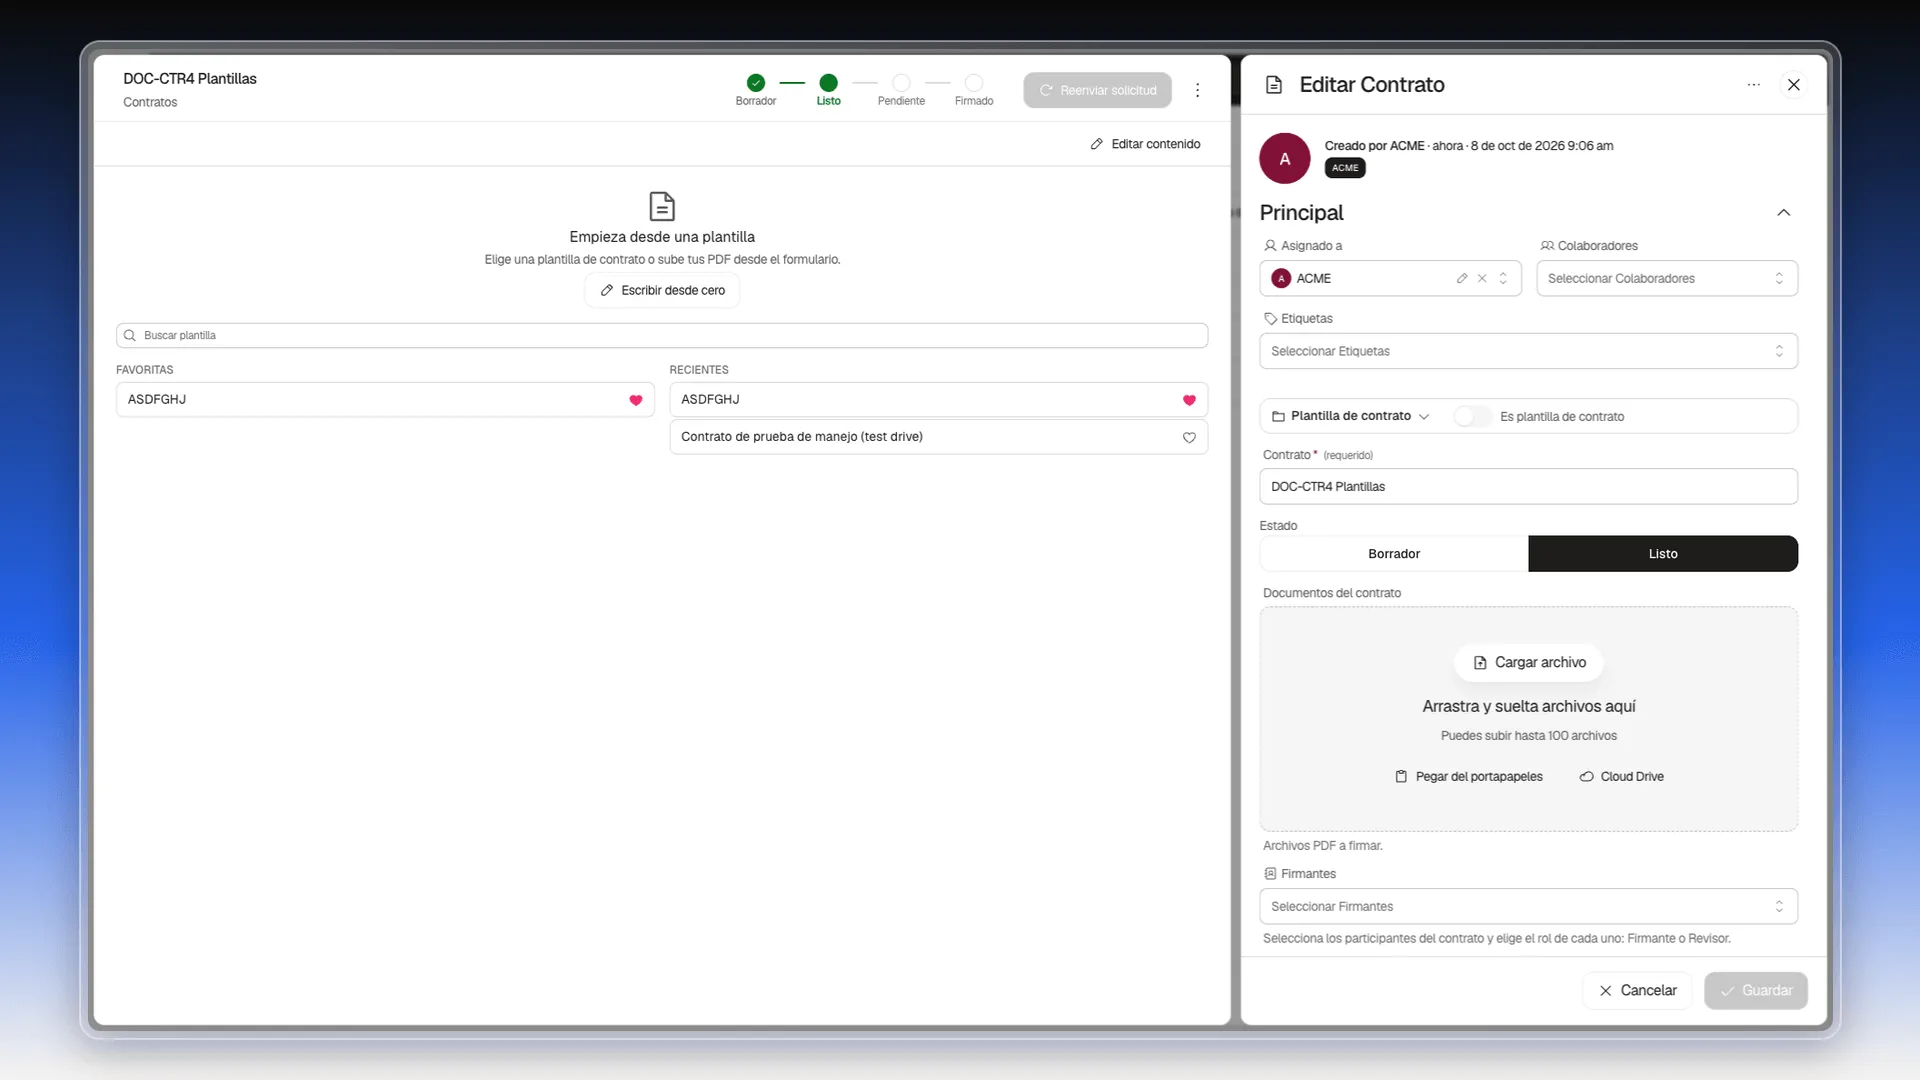Focus the Buscar plantilla search field
The height and width of the screenshot is (1080, 1920).
[662, 336]
